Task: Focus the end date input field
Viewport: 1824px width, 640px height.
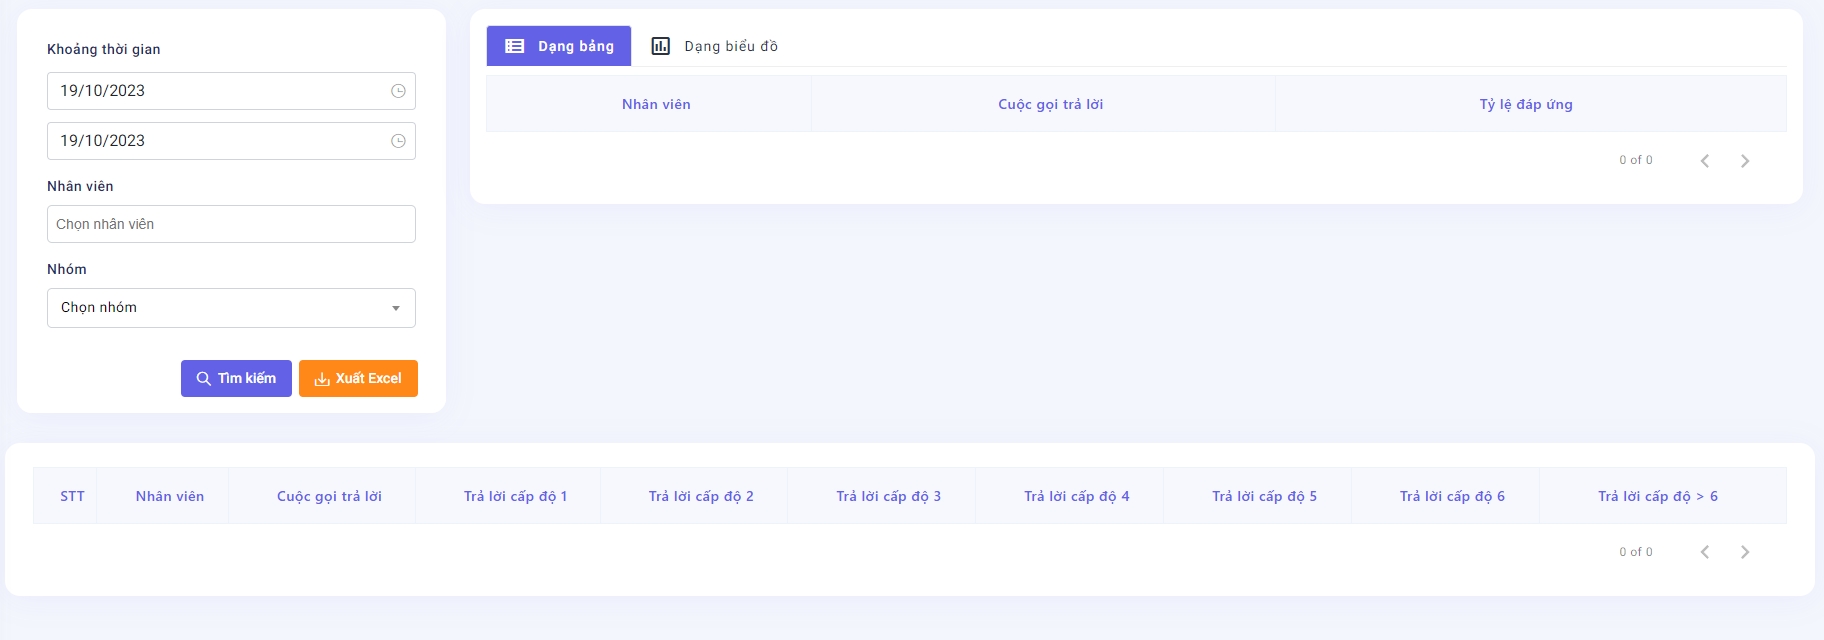Action: tap(215, 141)
